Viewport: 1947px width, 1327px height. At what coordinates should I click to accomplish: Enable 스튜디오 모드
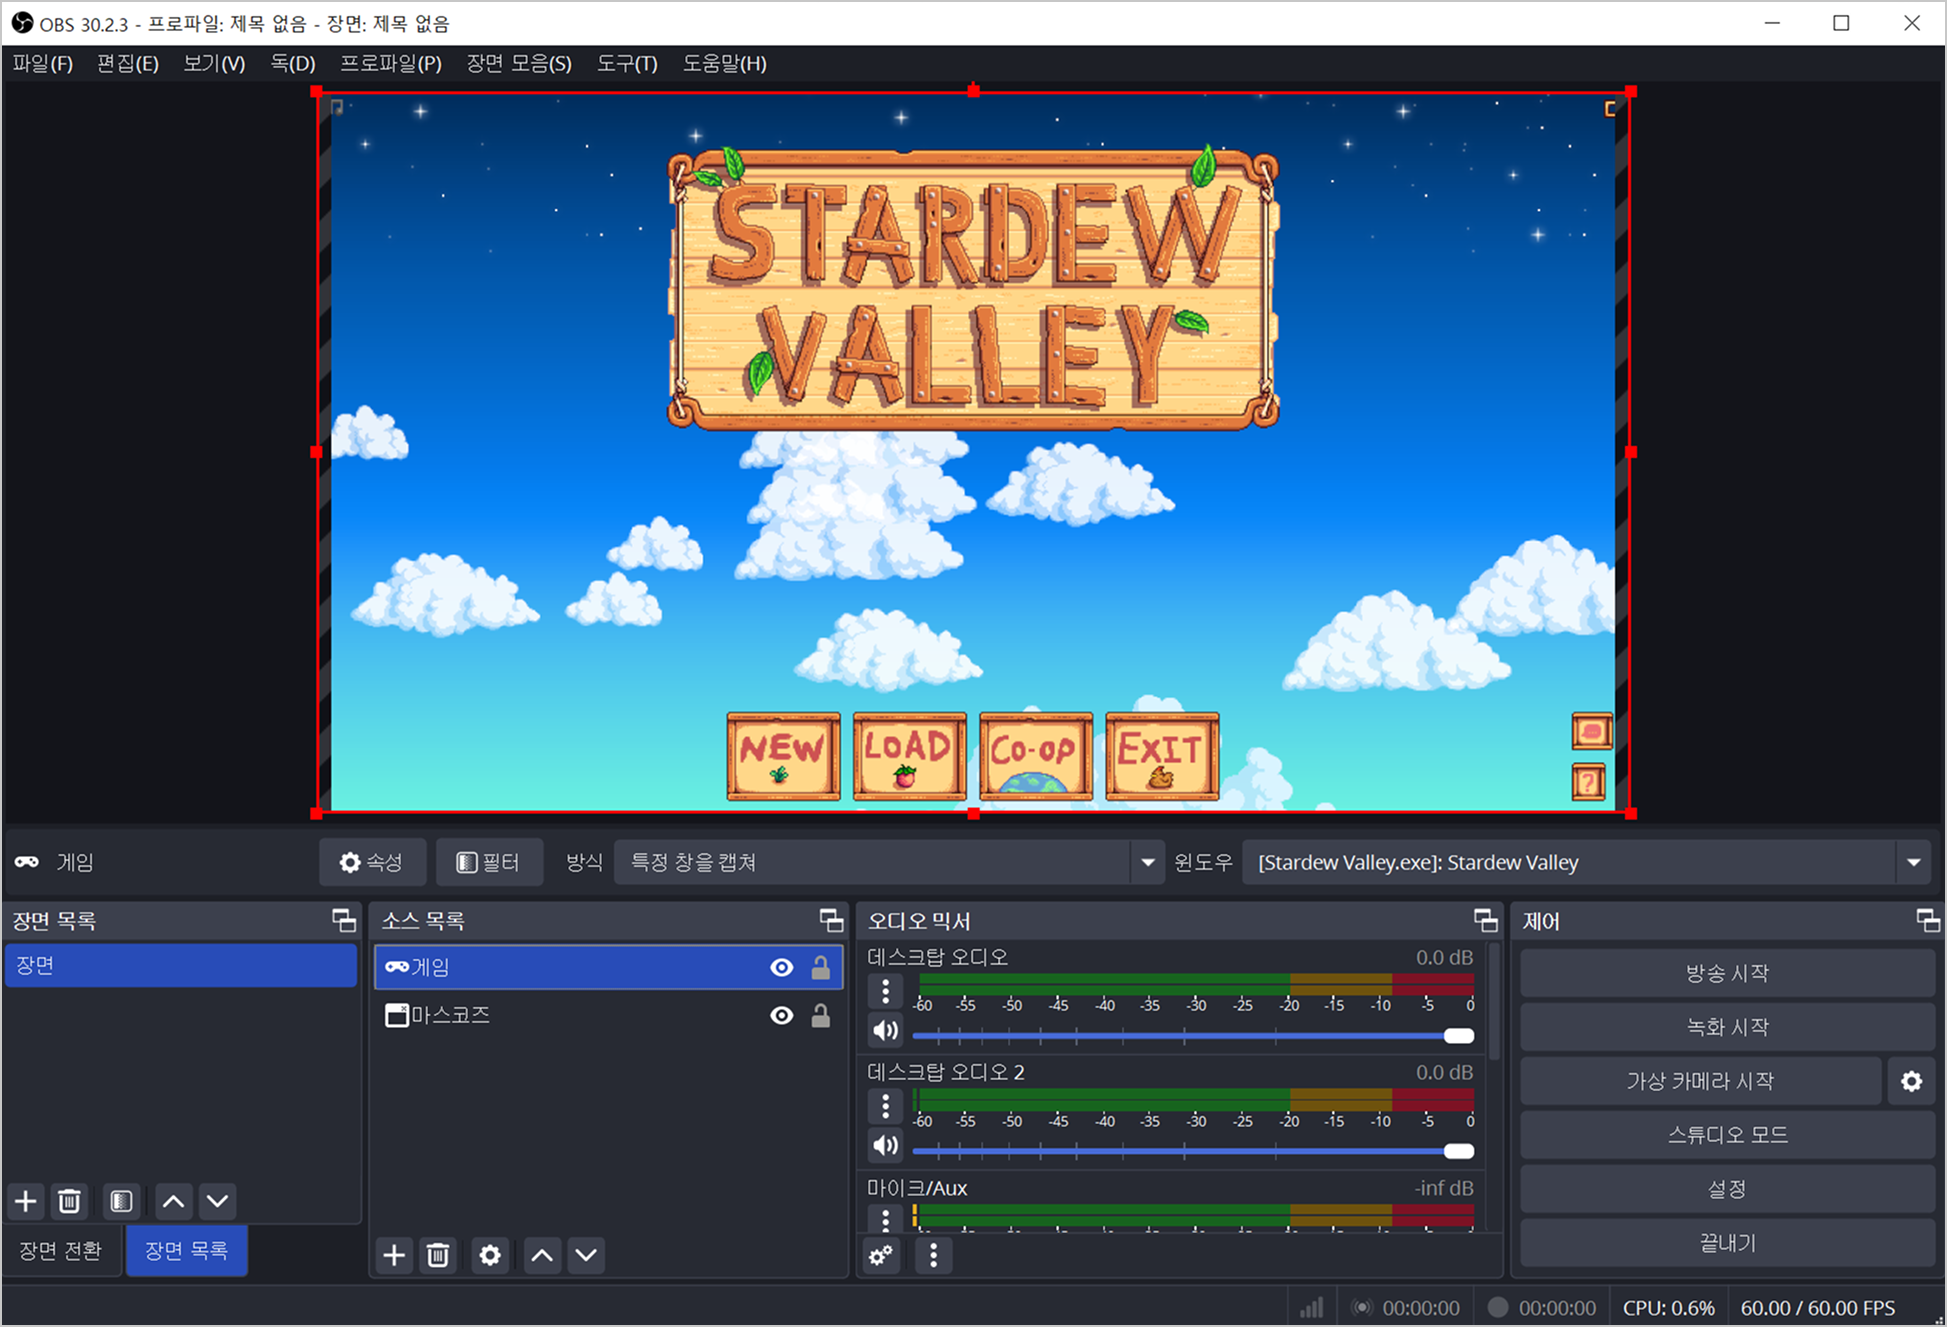click(1727, 1135)
